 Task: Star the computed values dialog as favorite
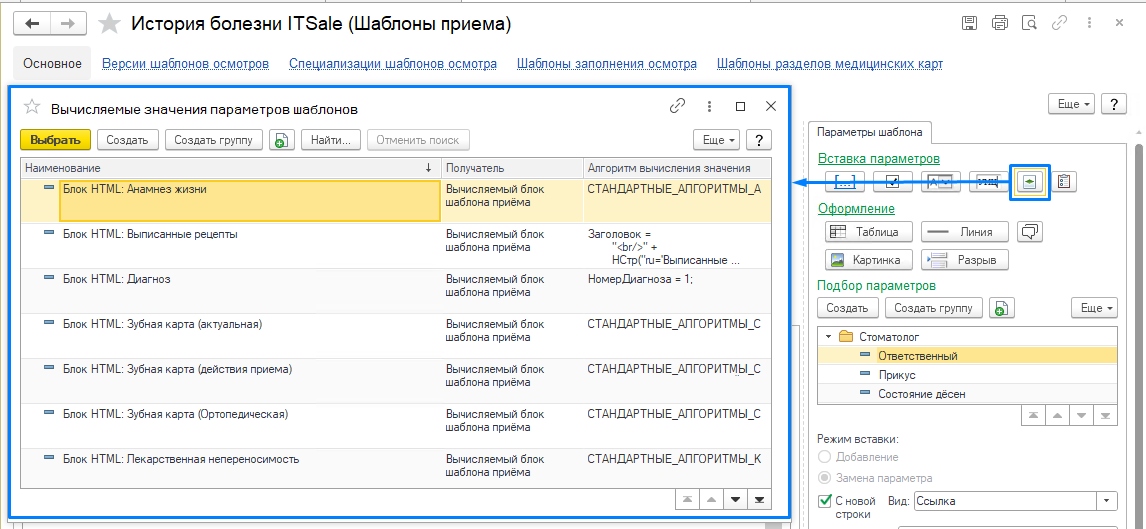point(31,107)
